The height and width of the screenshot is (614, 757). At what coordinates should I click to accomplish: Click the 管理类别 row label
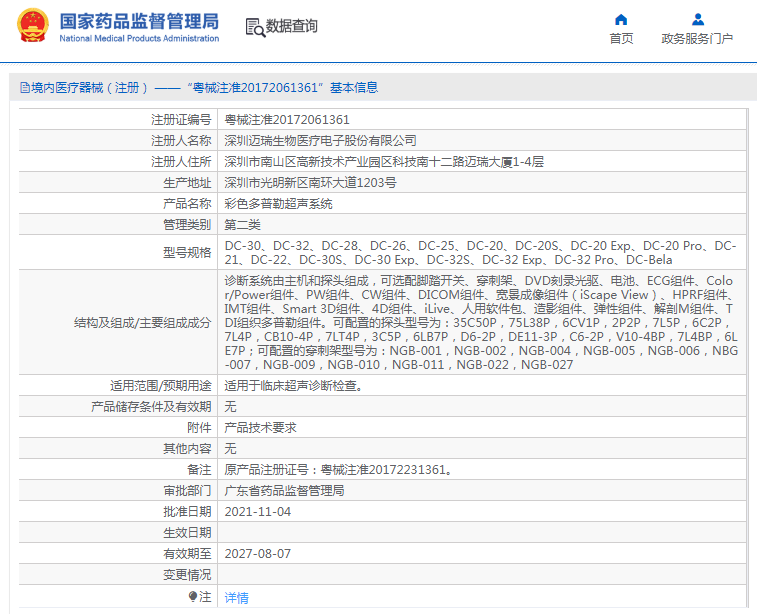pyautogui.click(x=187, y=224)
